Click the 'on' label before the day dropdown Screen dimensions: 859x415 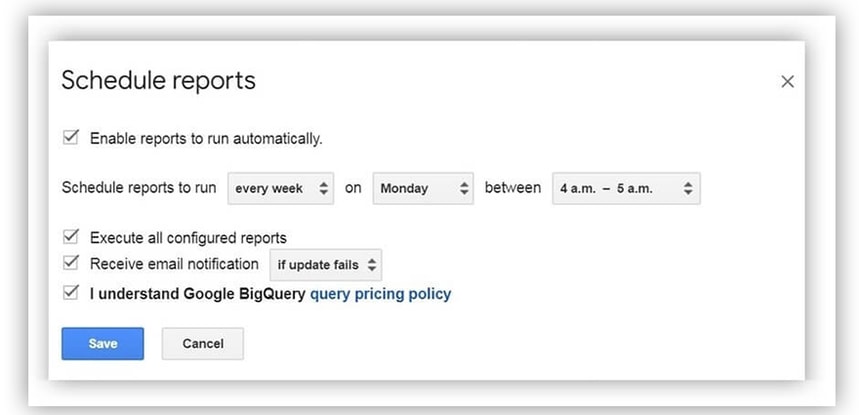pyautogui.click(x=353, y=188)
